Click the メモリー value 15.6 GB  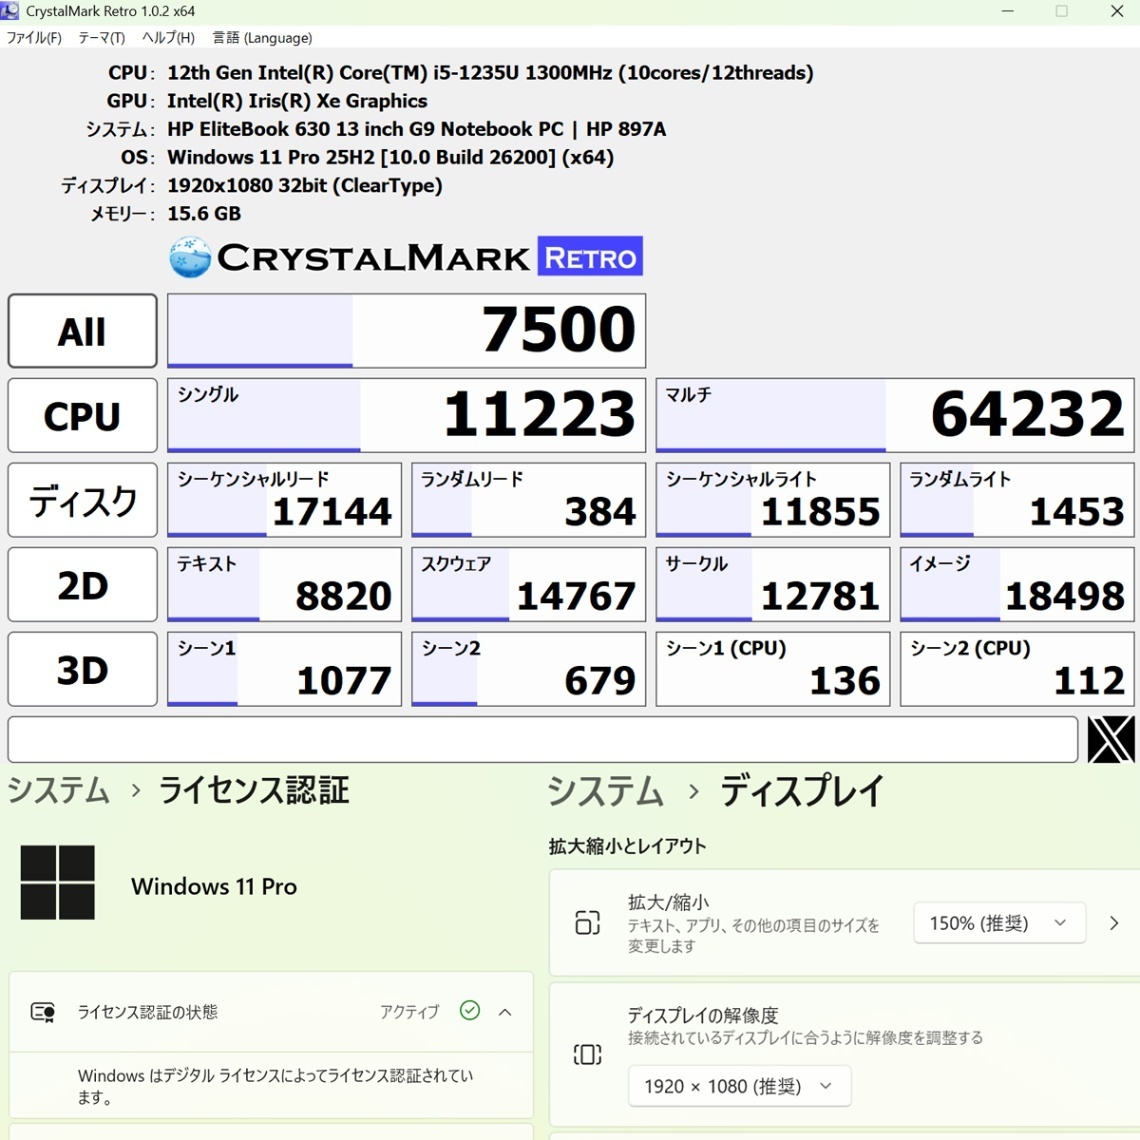[x=204, y=214]
